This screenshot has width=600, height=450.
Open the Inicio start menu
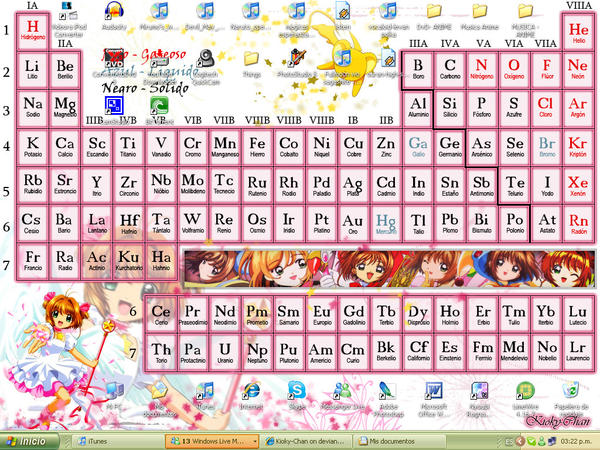[29, 441]
